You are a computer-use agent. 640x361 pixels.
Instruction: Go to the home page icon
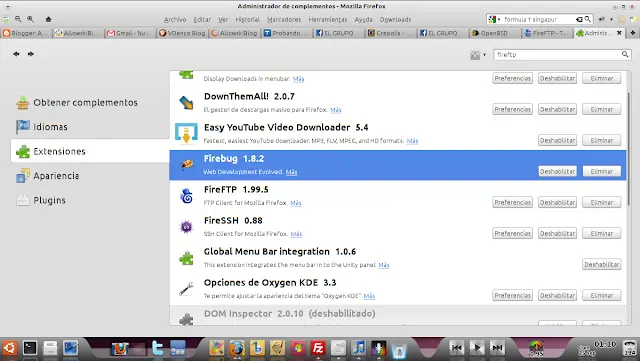48,19
